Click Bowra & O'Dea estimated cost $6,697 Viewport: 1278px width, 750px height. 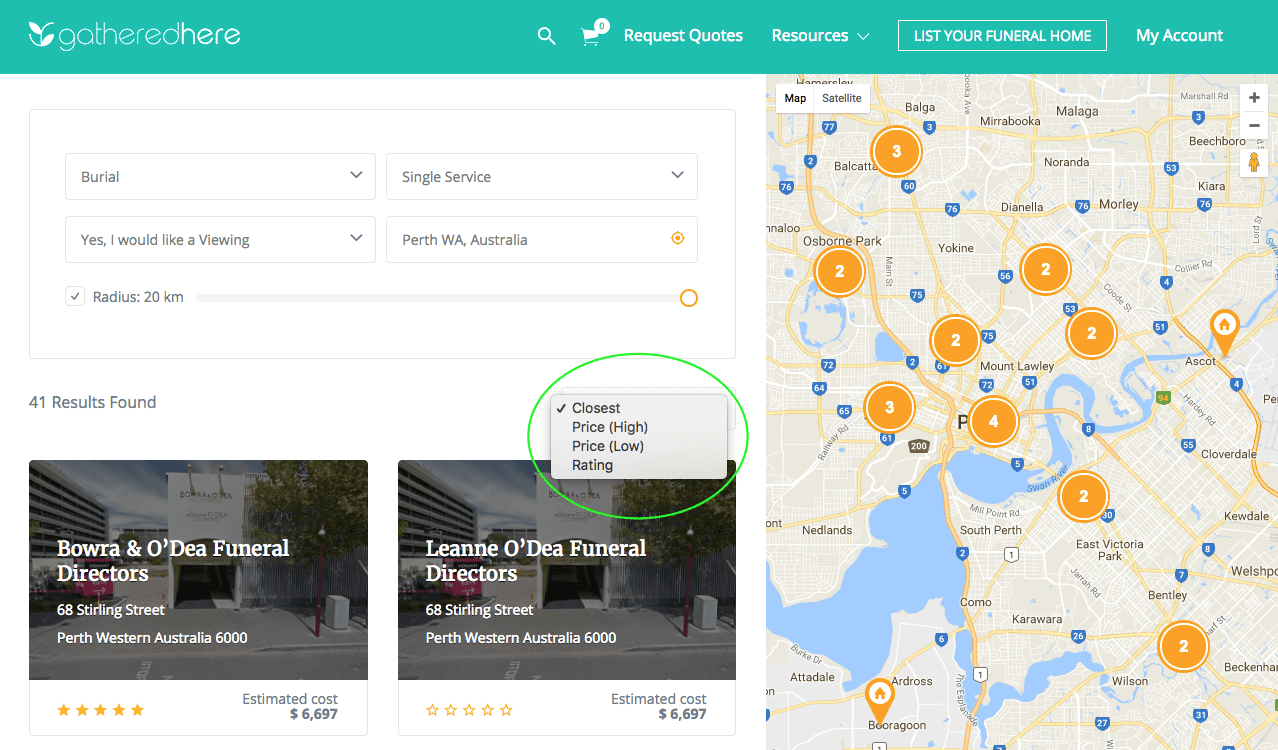(290, 706)
